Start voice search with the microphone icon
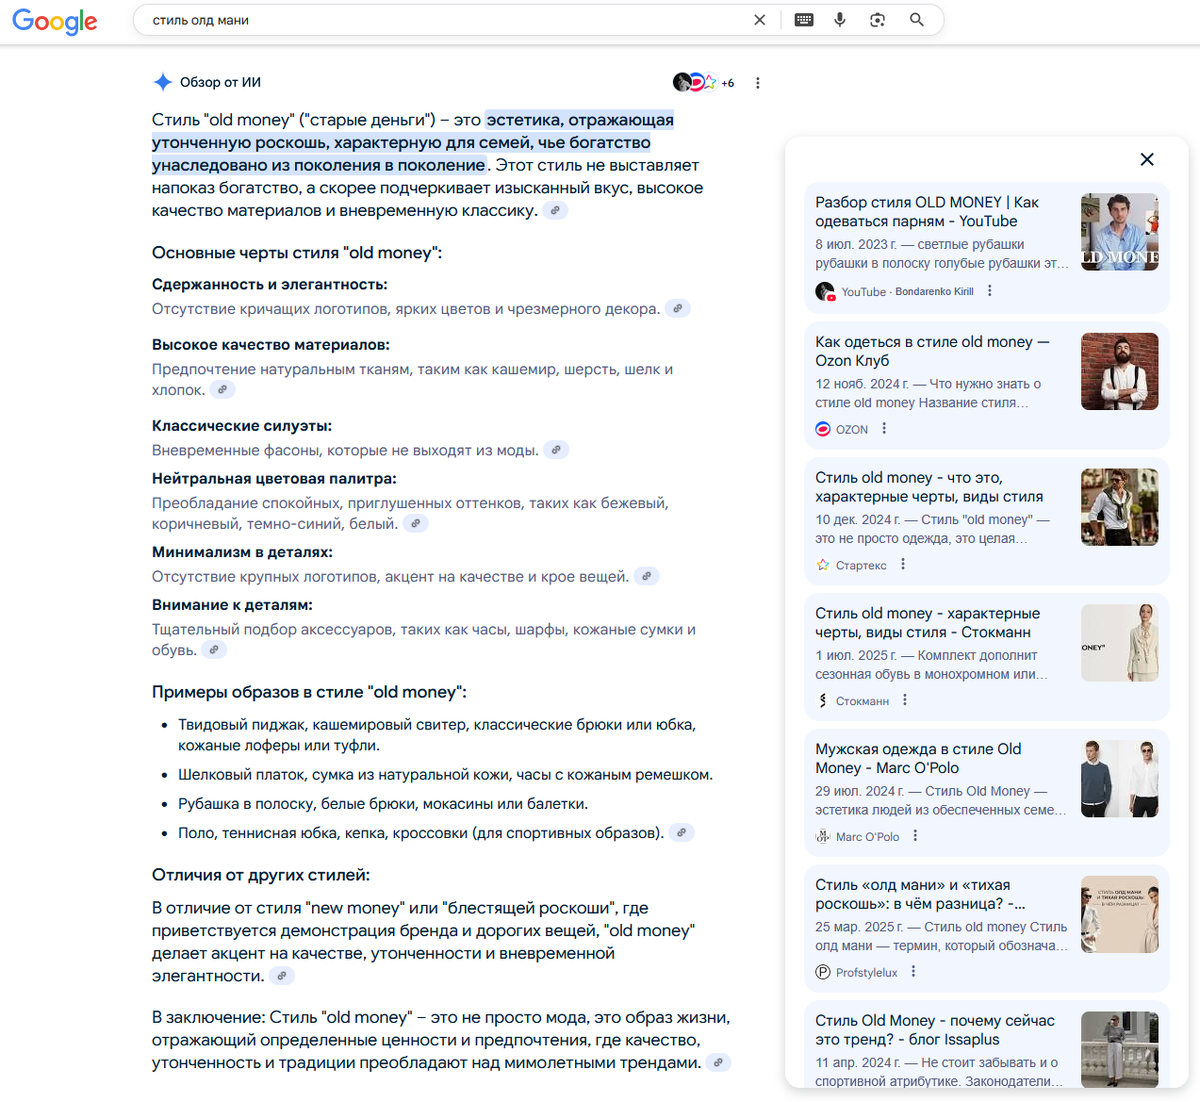The width and height of the screenshot is (1200, 1102). [840, 19]
